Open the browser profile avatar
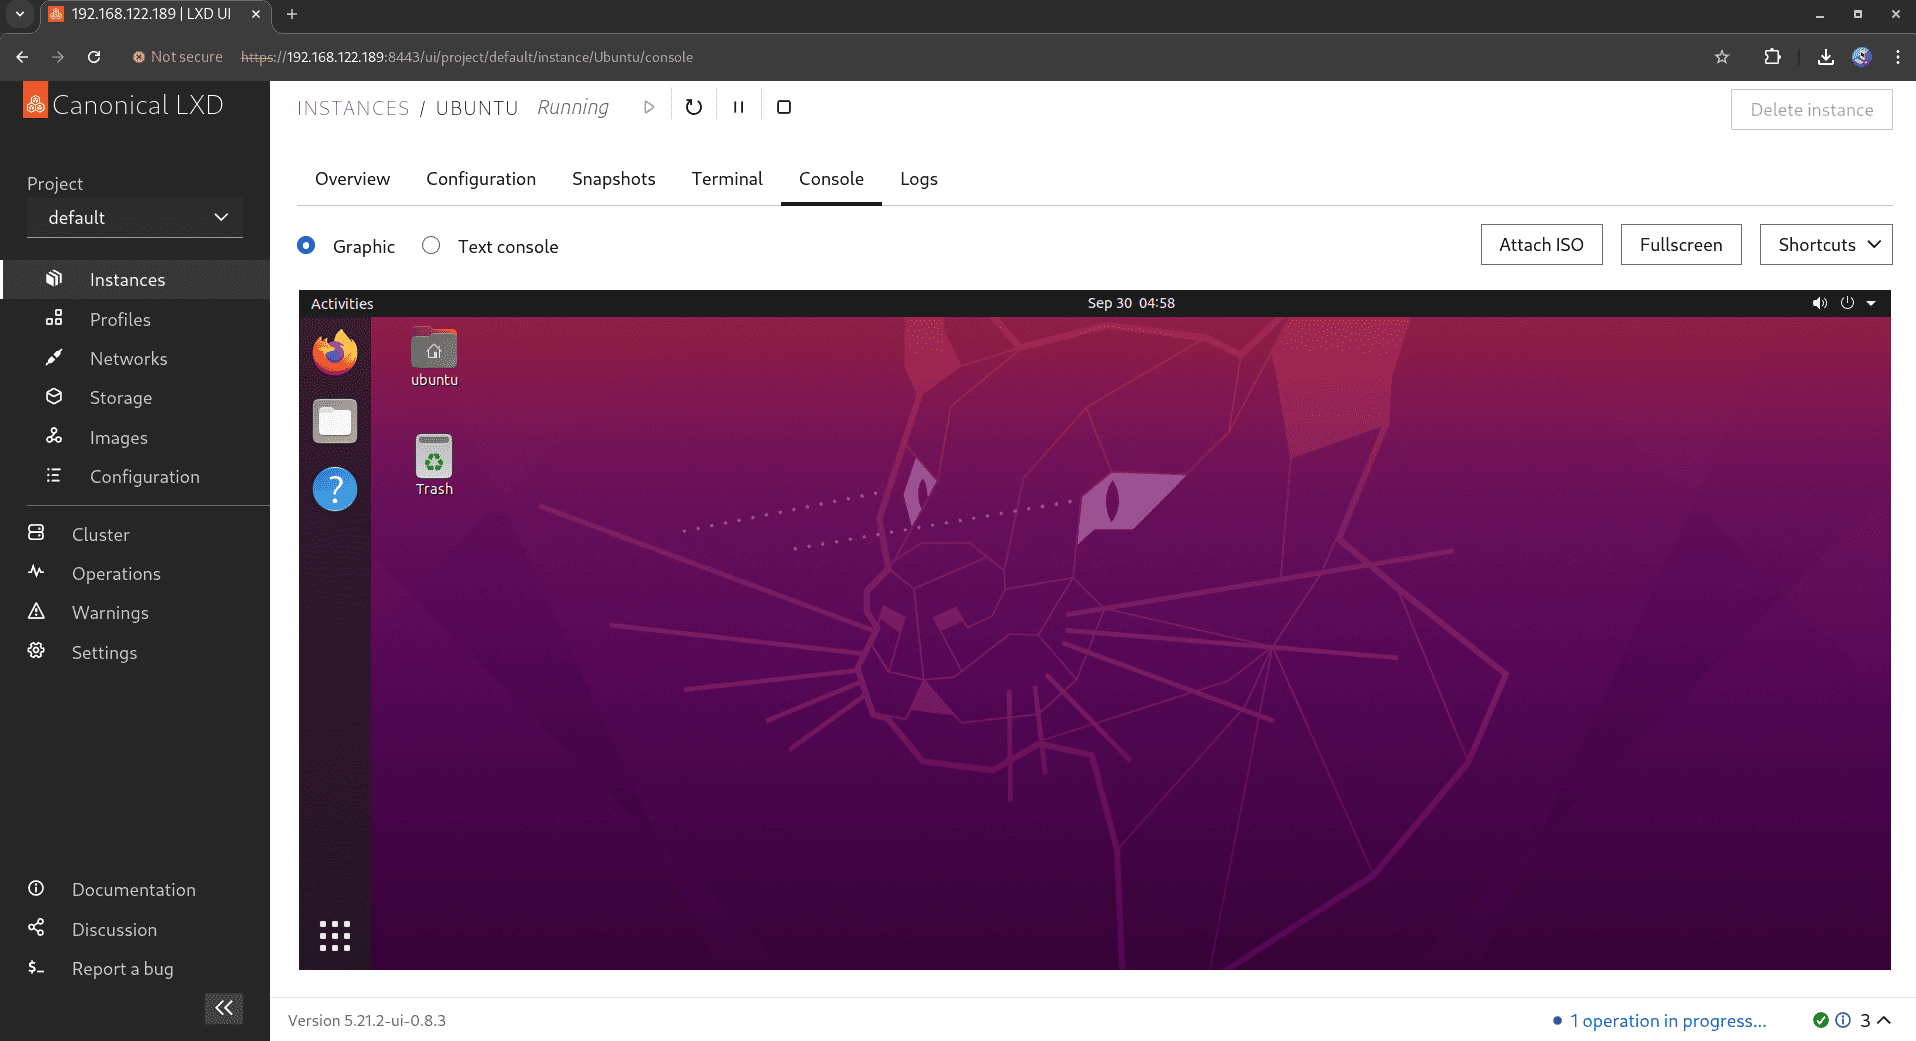The height and width of the screenshot is (1041, 1916). (1862, 57)
